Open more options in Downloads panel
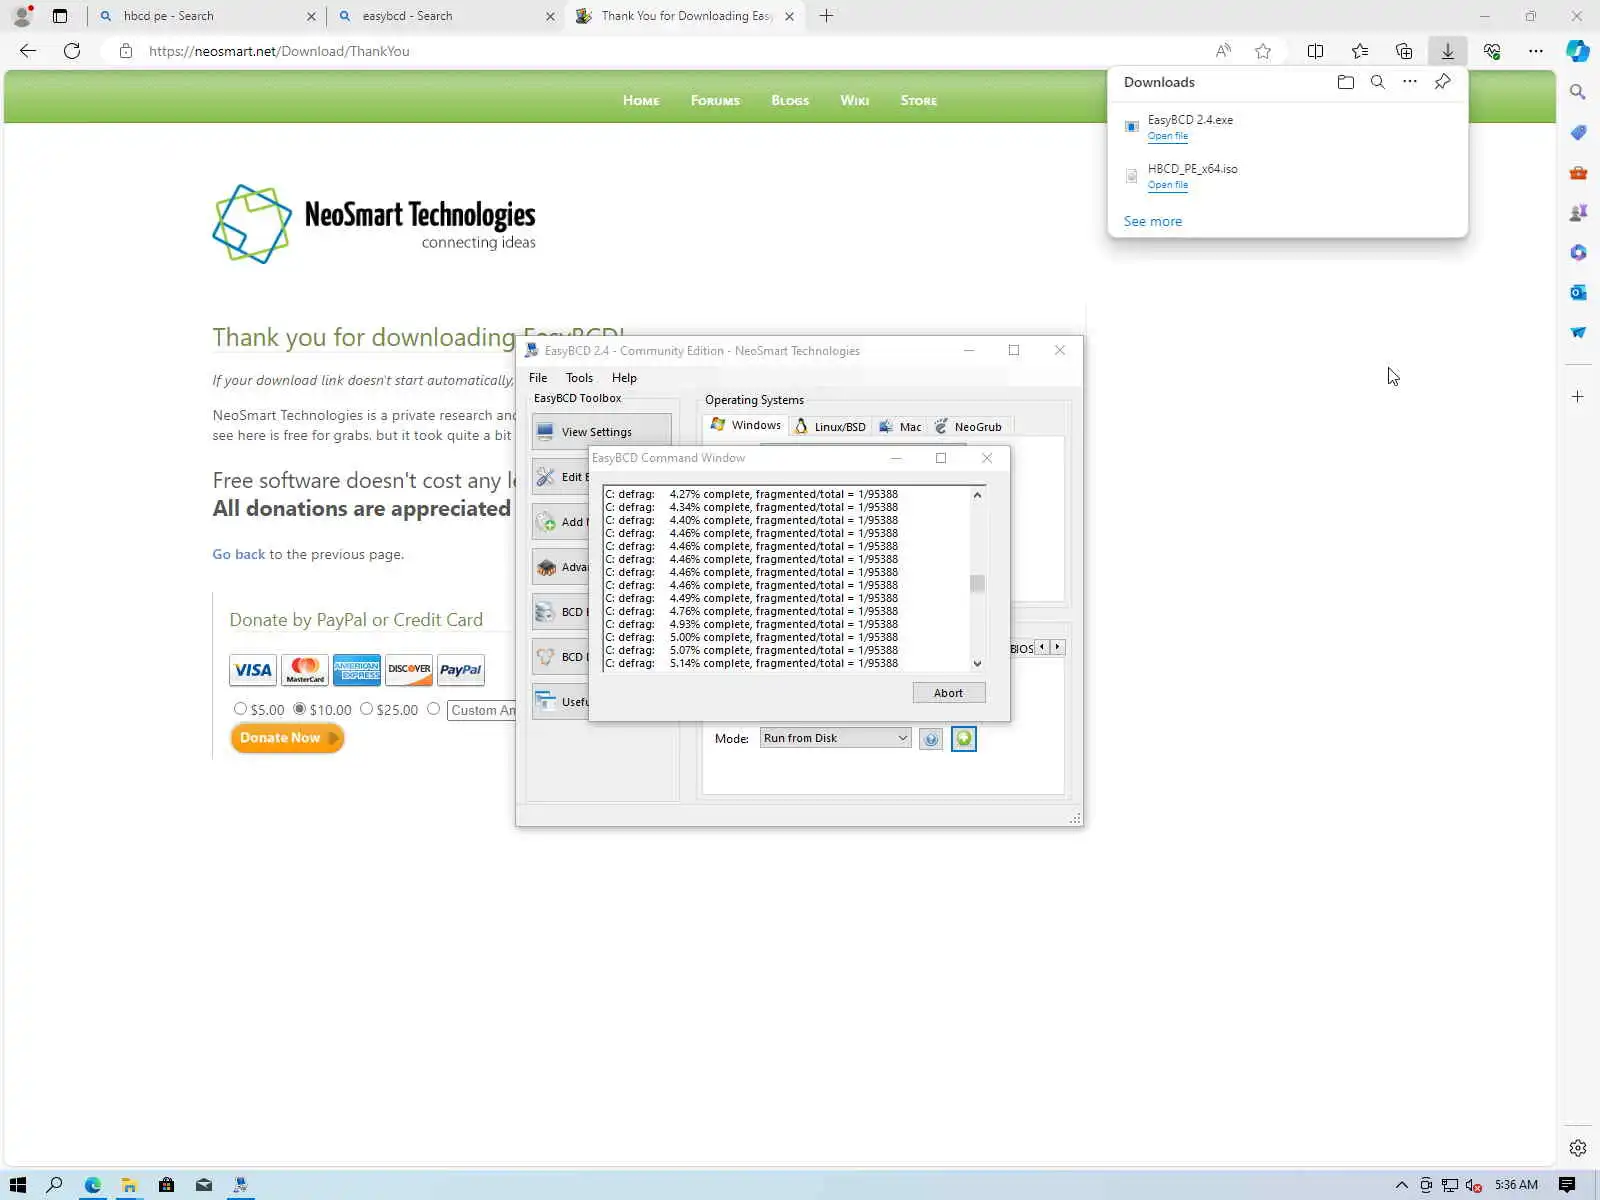 click(x=1409, y=82)
